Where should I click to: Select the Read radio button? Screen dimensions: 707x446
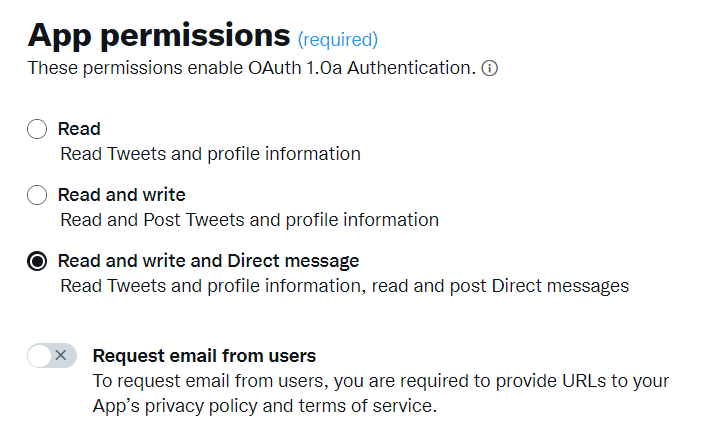37,129
